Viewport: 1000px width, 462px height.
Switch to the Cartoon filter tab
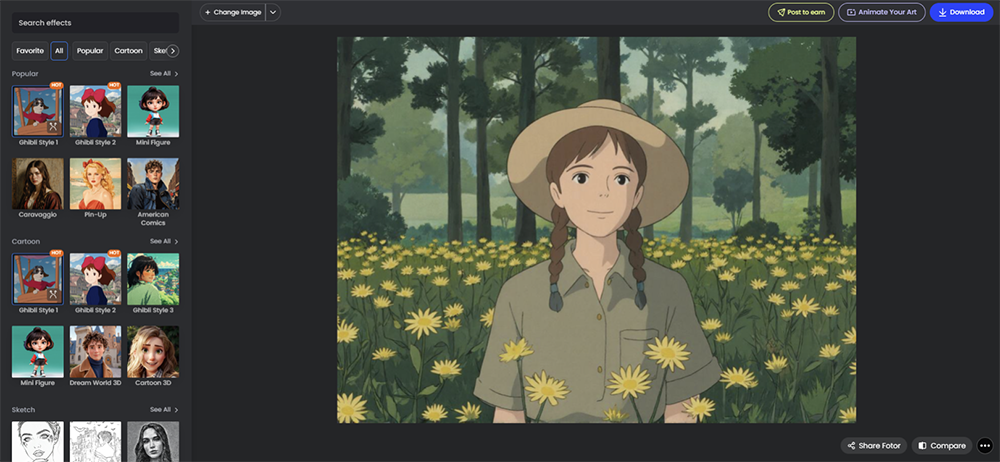(128, 51)
